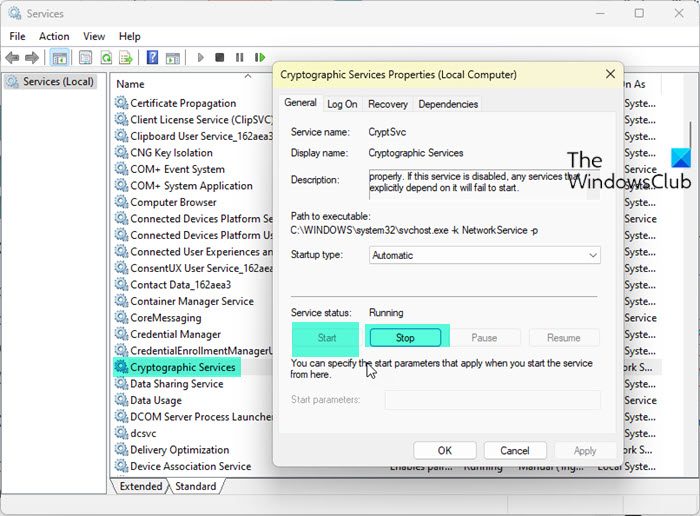Select Services (Local) in console tree
This screenshot has width=700, height=516.
coord(50,81)
